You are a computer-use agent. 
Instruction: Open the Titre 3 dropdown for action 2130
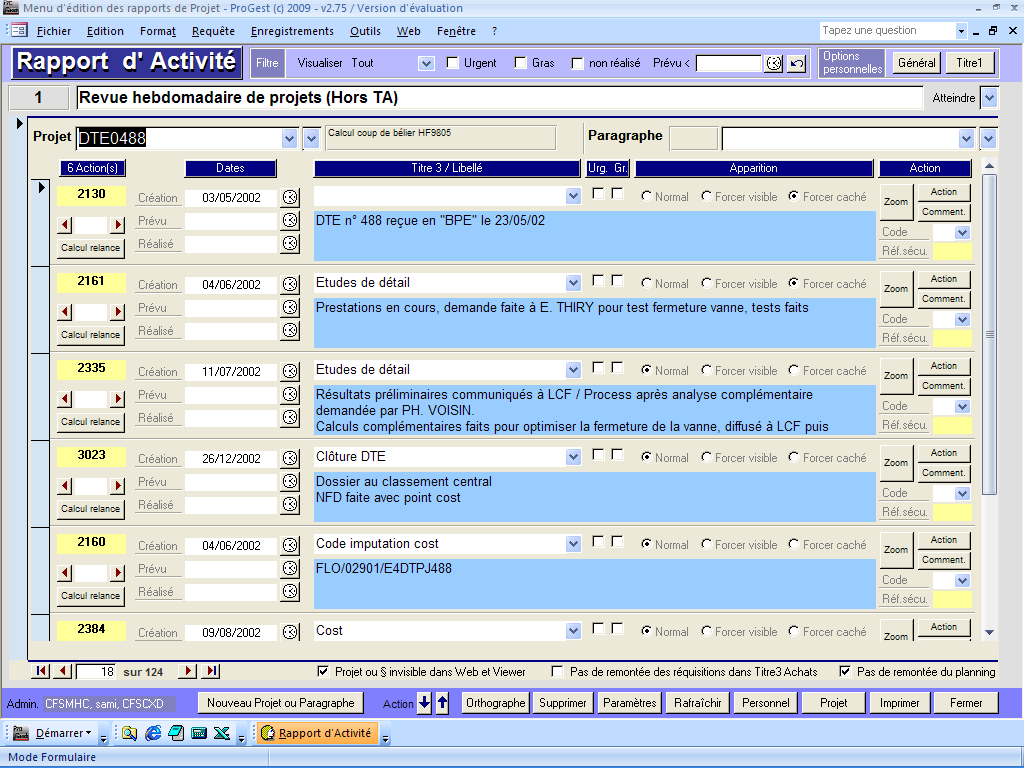pyautogui.click(x=573, y=196)
